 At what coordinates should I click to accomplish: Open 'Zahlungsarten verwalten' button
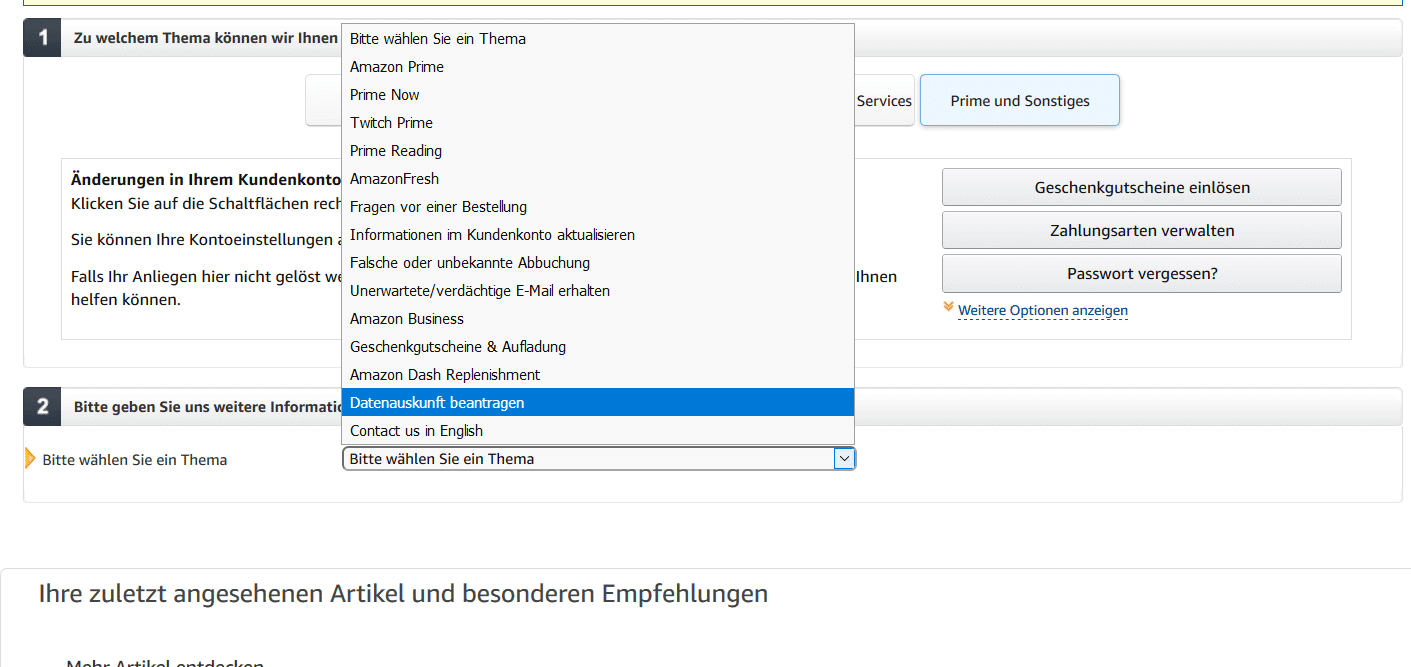click(1141, 231)
